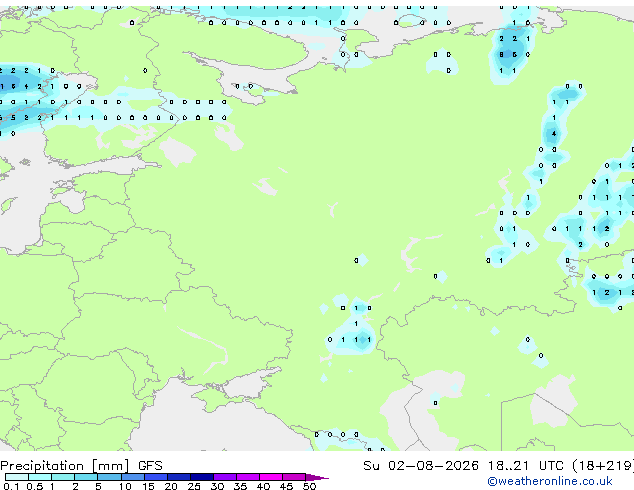Pick the 15–20 mm legend color box

[x=156, y=477]
